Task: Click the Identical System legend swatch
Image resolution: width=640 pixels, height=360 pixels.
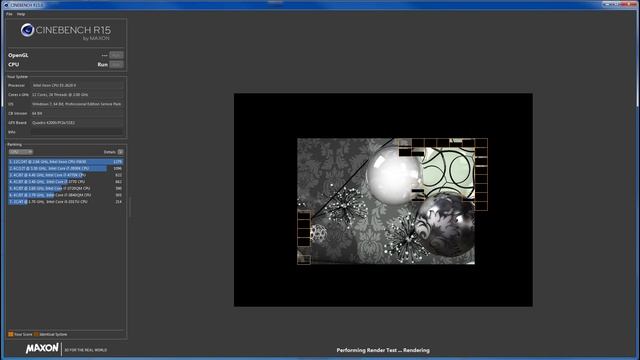Action: (36, 334)
